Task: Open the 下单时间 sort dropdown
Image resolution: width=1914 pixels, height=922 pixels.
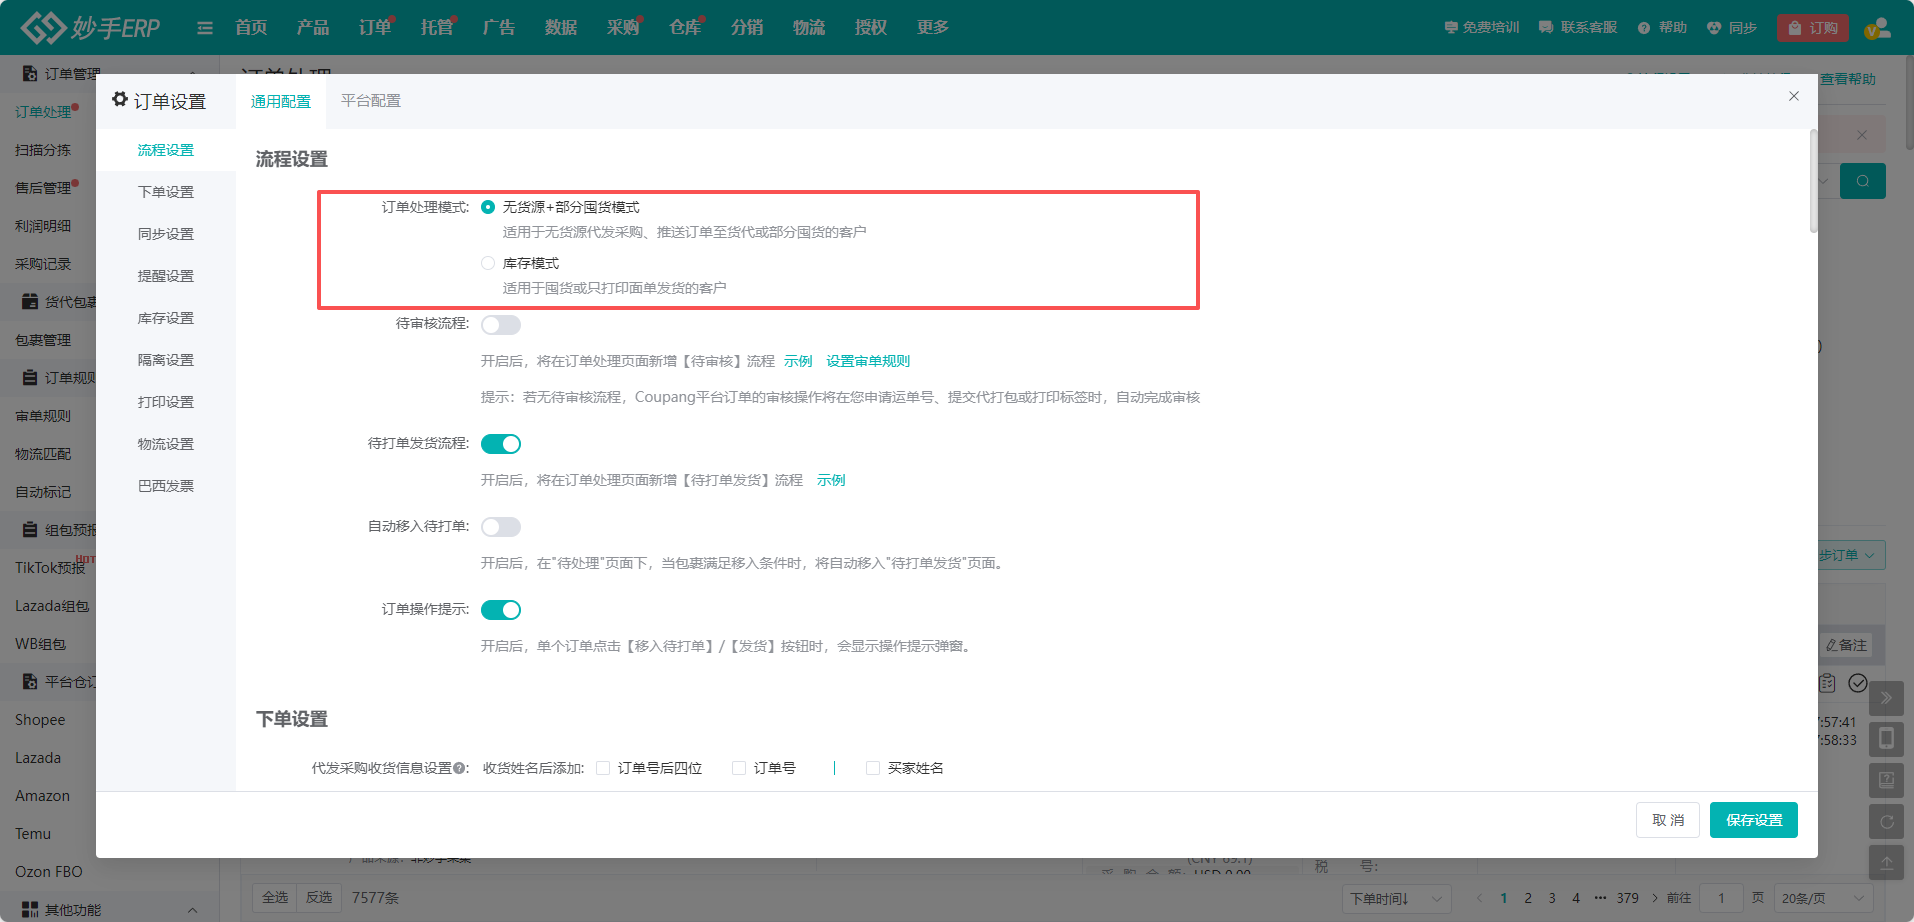Action: click(x=1397, y=898)
